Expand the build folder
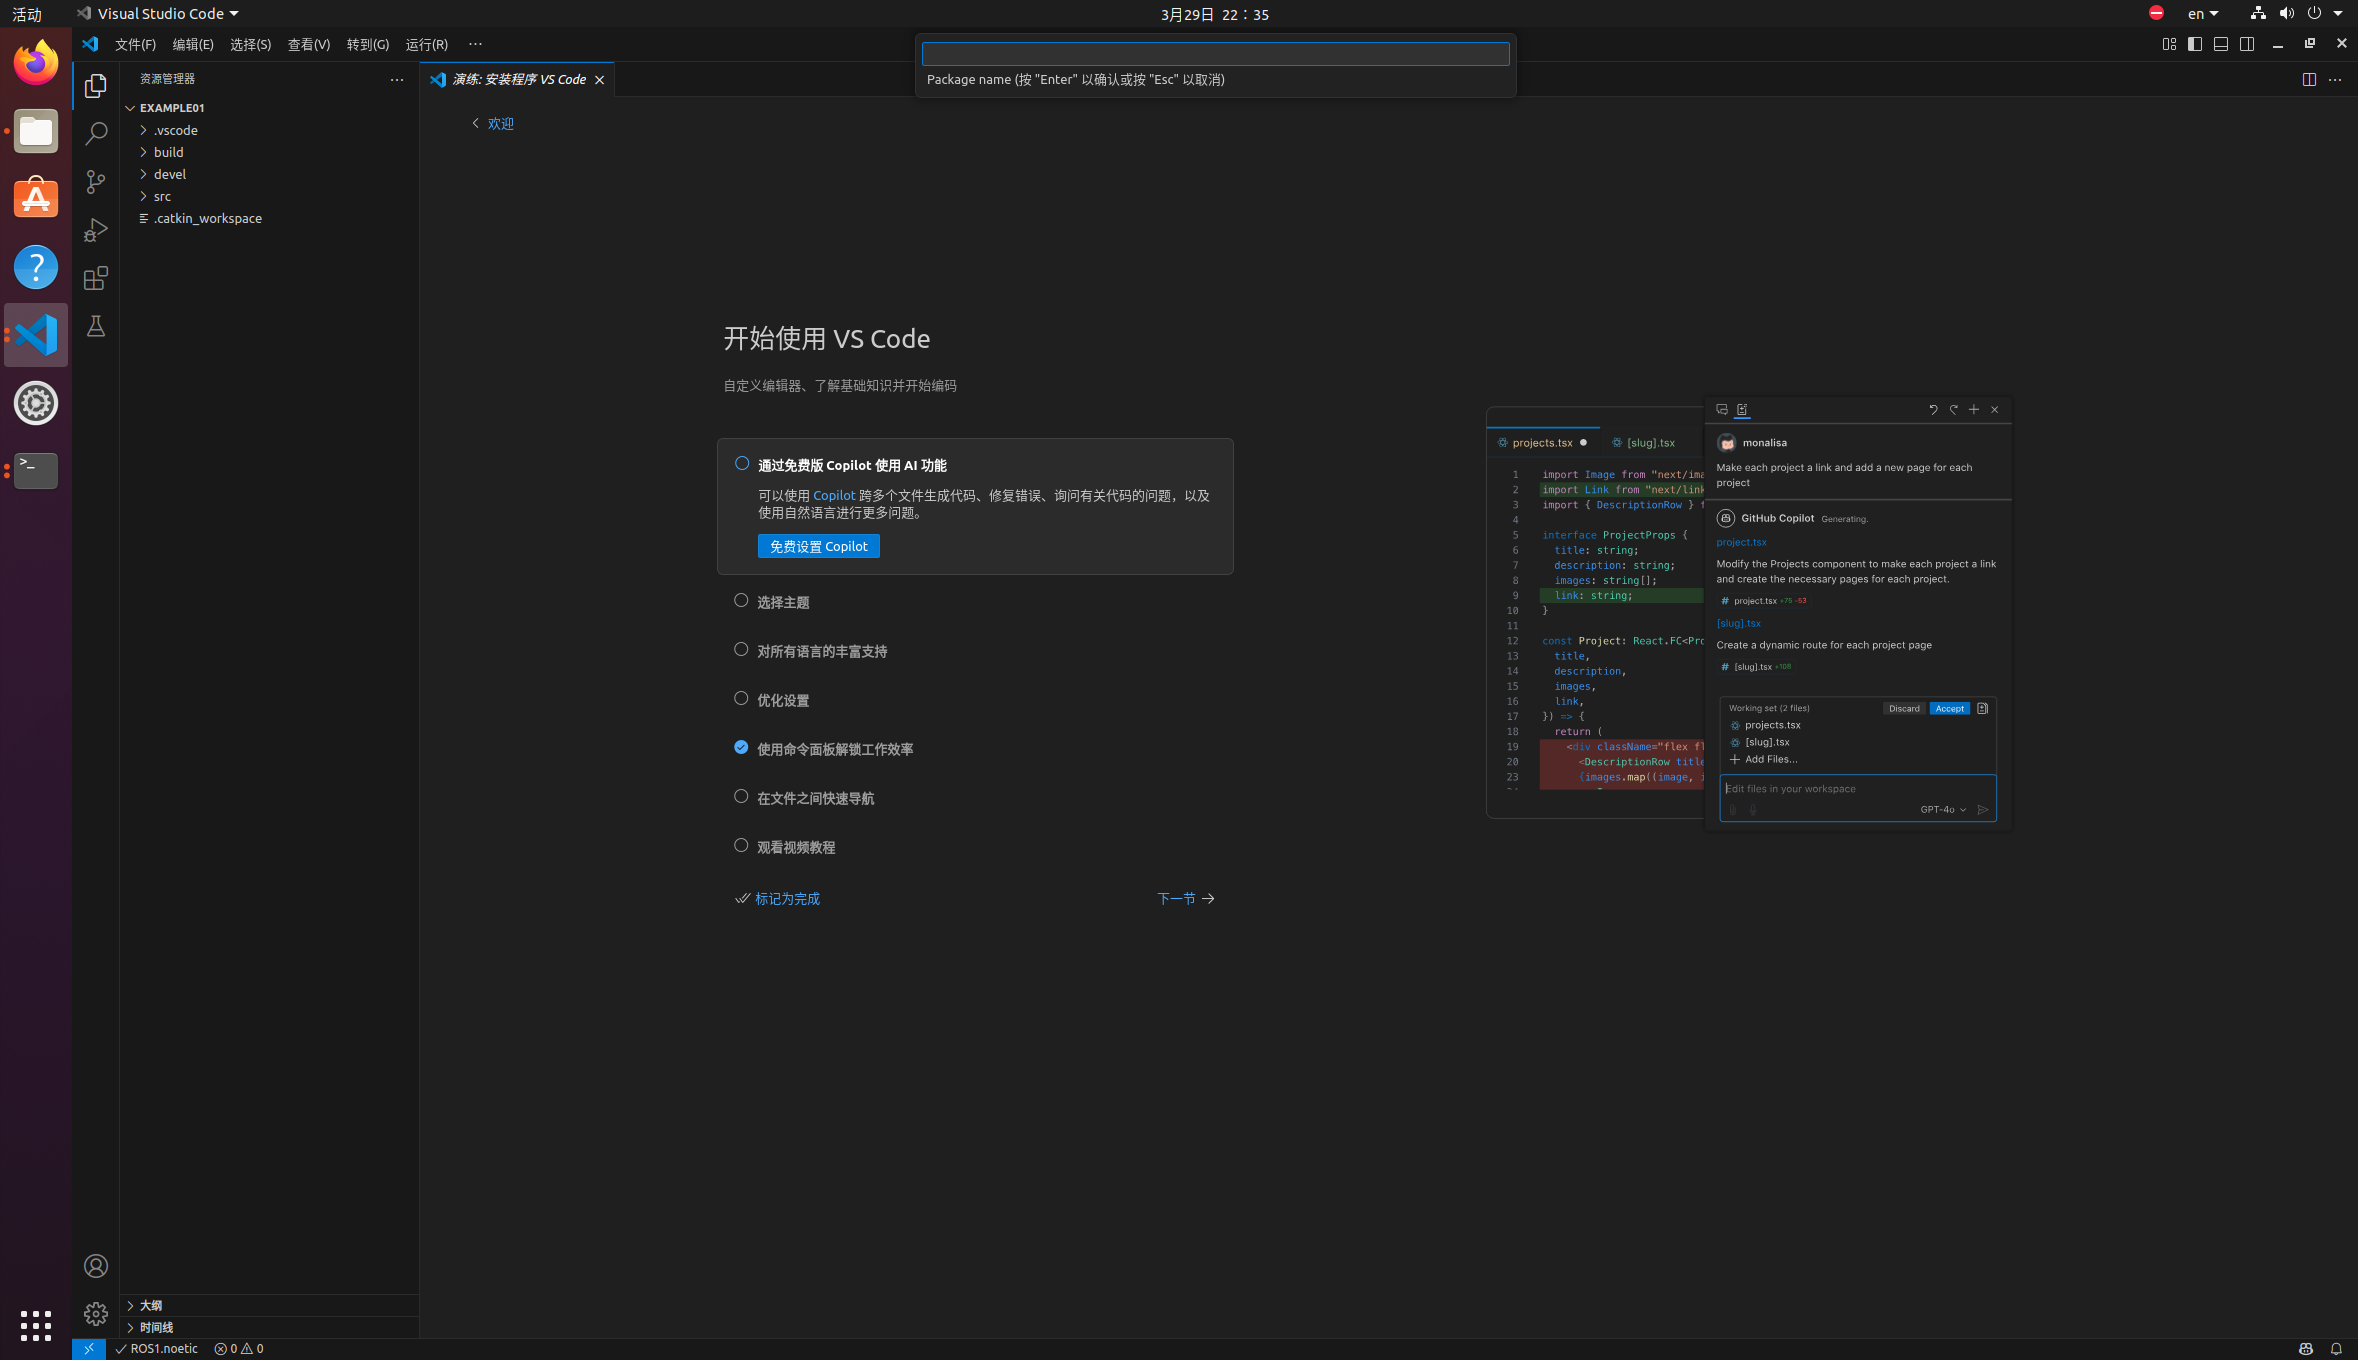 168,152
